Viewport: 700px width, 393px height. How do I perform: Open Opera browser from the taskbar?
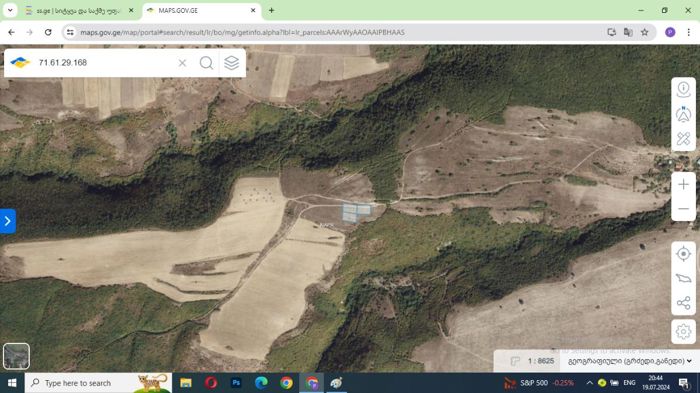[x=211, y=383]
